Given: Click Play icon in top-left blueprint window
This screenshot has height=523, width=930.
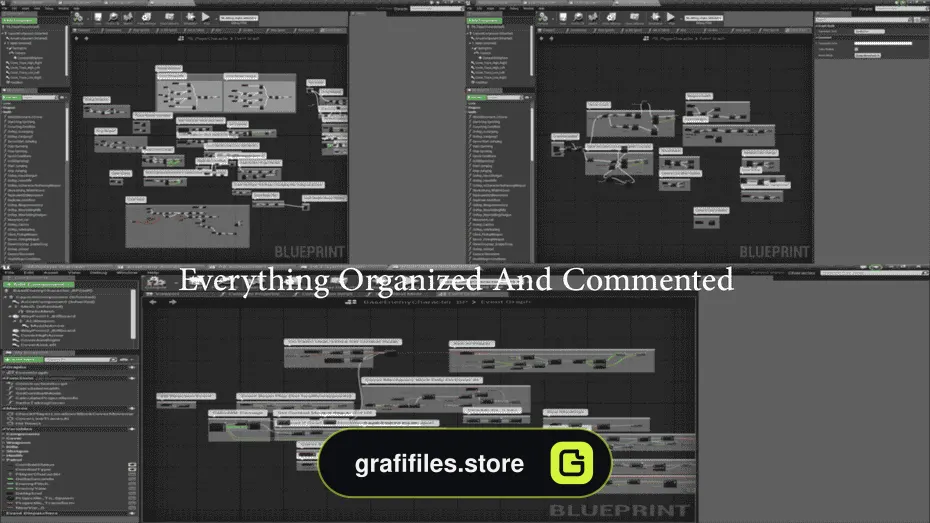Looking at the screenshot, I should (x=206, y=18).
